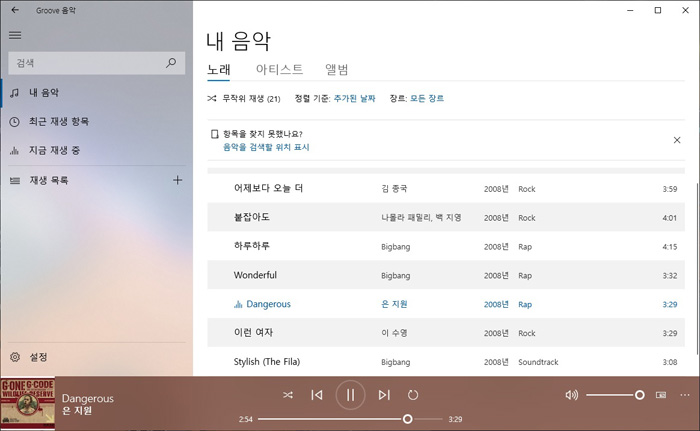Screen dimensions: 700x431
Task: Select the playing song Dangerous in list
Action: (x=268, y=304)
